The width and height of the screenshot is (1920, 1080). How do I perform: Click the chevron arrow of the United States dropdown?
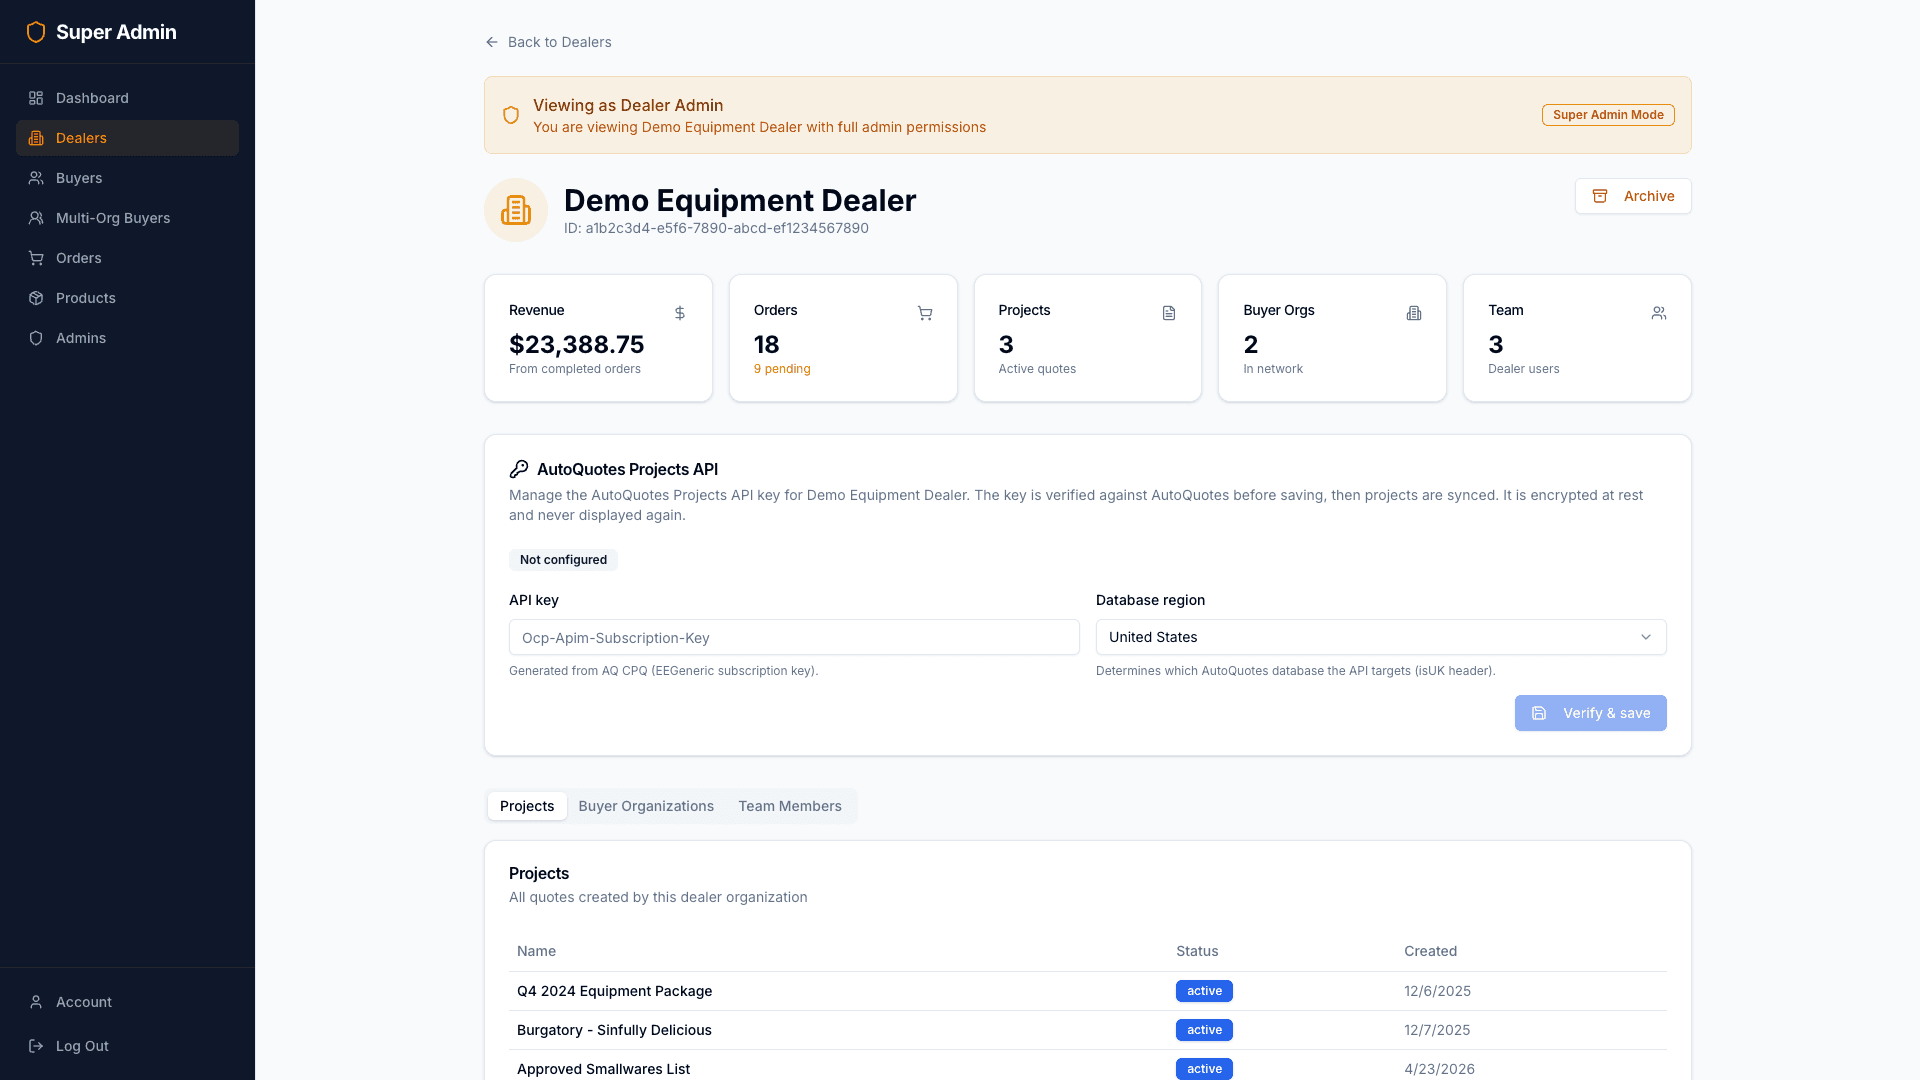pyautogui.click(x=1646, y=637)
